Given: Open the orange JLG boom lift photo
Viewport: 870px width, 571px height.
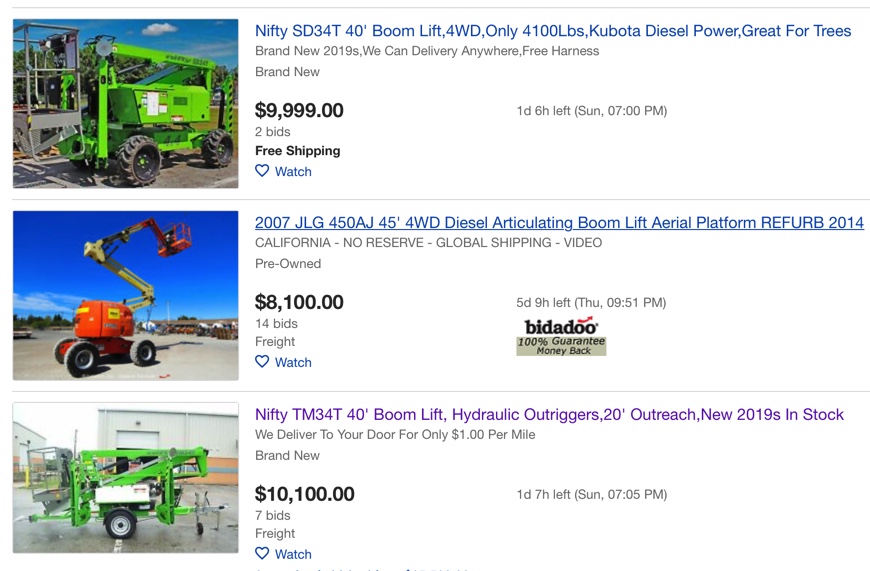Looking at the screenshot, I should pyautogui.click(x=126, y=295).
